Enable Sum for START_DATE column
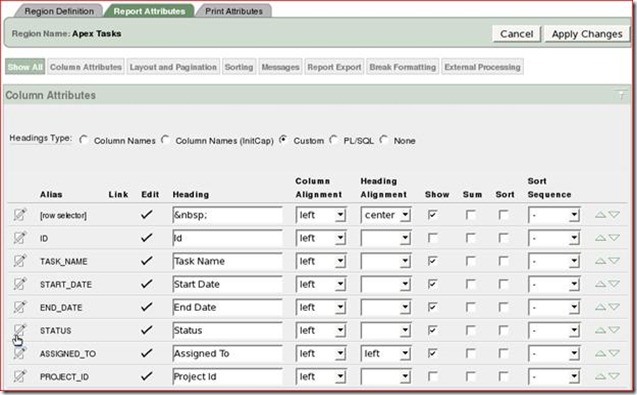This screenshot has height=395, width=637. pyautogui.click(x=470, y=284)
